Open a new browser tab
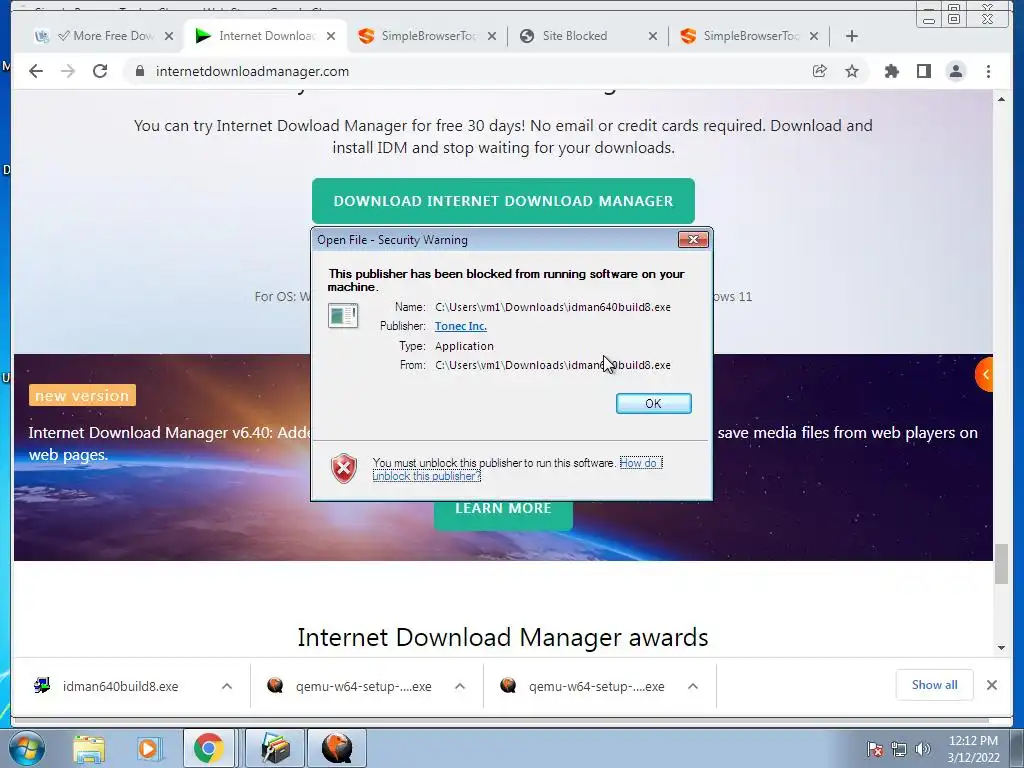The image size is (1024, 768). [x=852, y=36]
